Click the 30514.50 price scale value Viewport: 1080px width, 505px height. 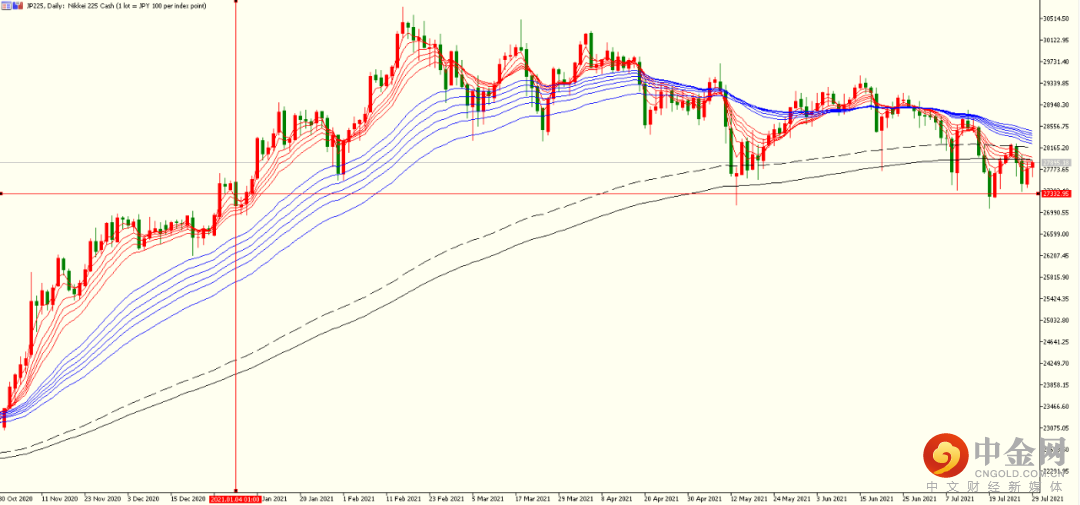pos(1056,19)
